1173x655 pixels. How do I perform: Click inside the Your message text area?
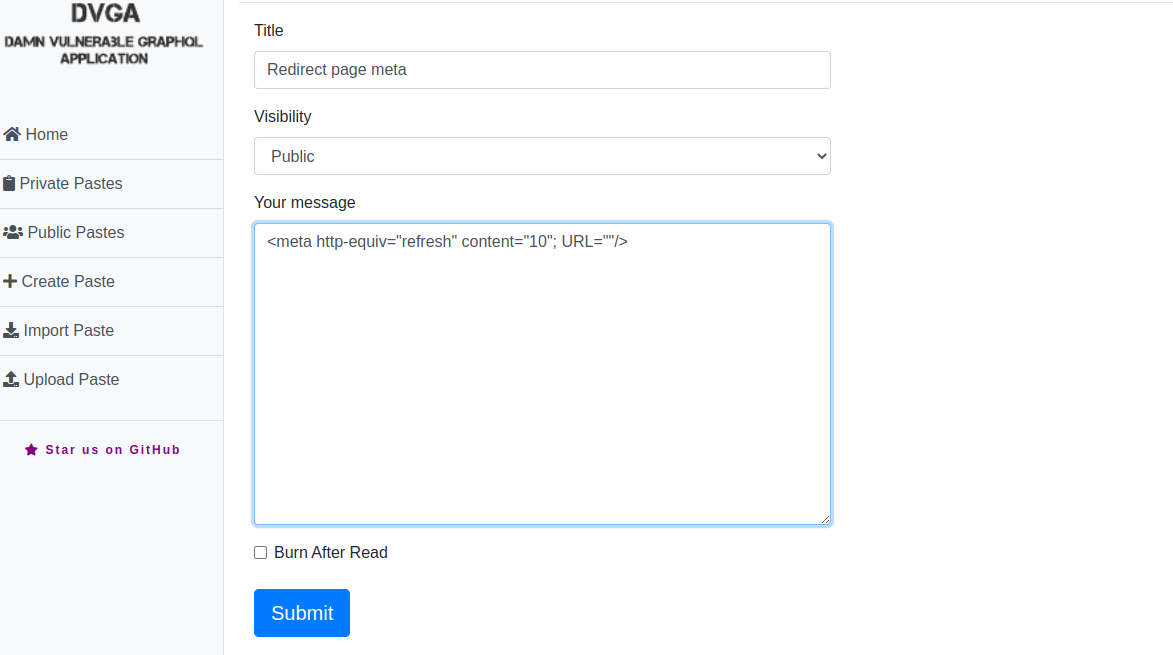[x=542, y=380]
